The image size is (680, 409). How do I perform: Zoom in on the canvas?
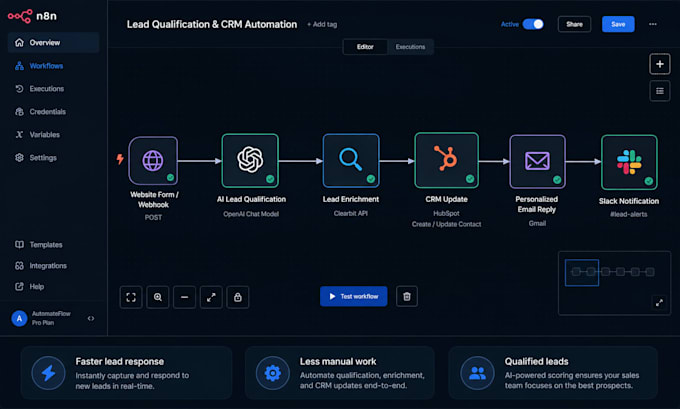click(x=158, y=297)
